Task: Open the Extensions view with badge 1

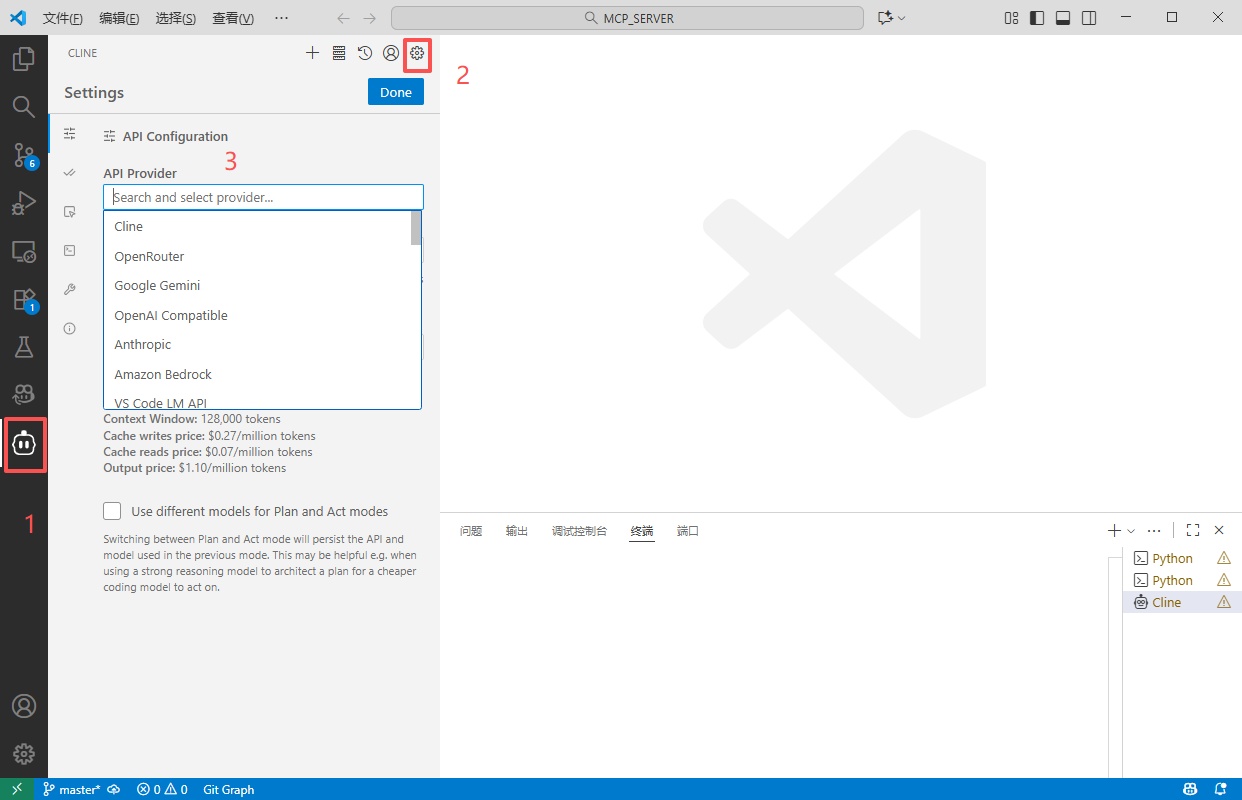Action: 24,299
